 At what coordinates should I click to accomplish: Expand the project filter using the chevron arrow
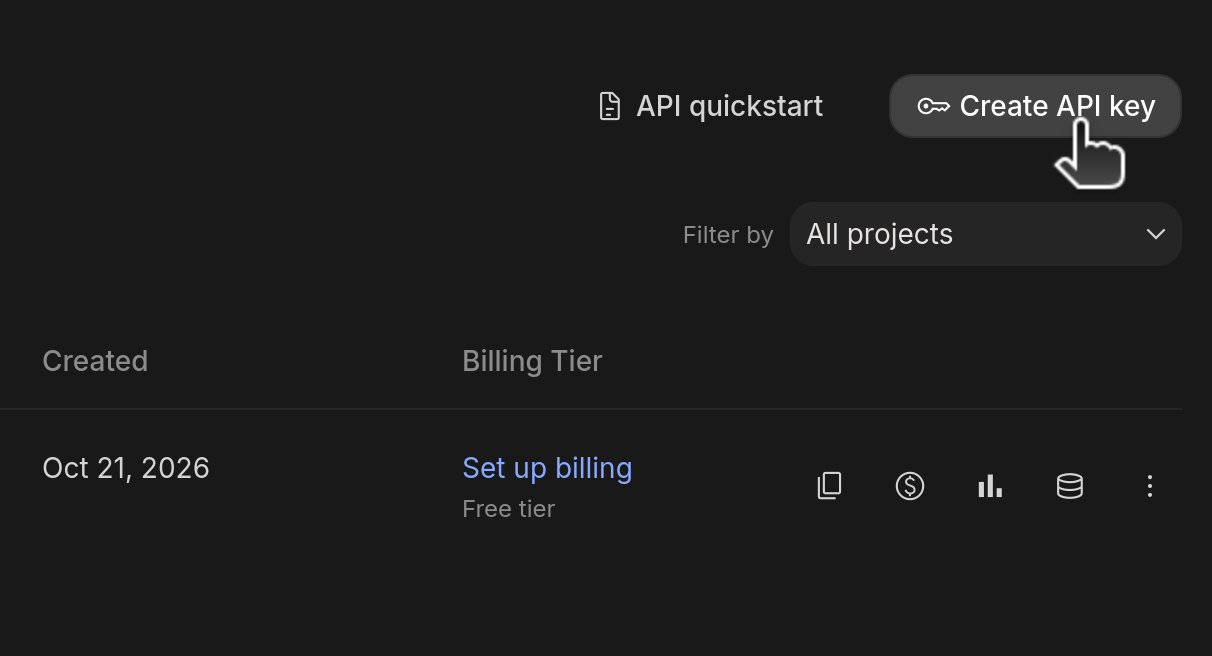pos(1155,234)
